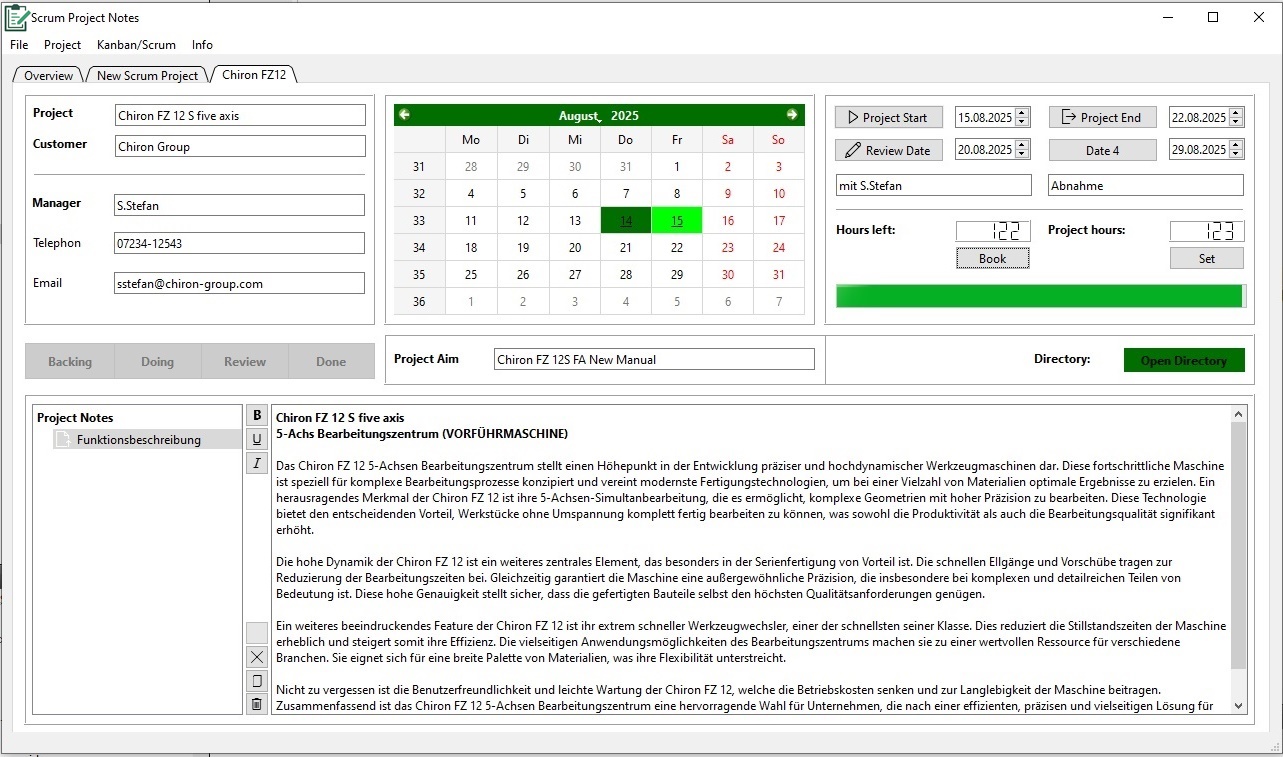
Task: Switch Kanban status to Doing
Action: click(157, 362)
